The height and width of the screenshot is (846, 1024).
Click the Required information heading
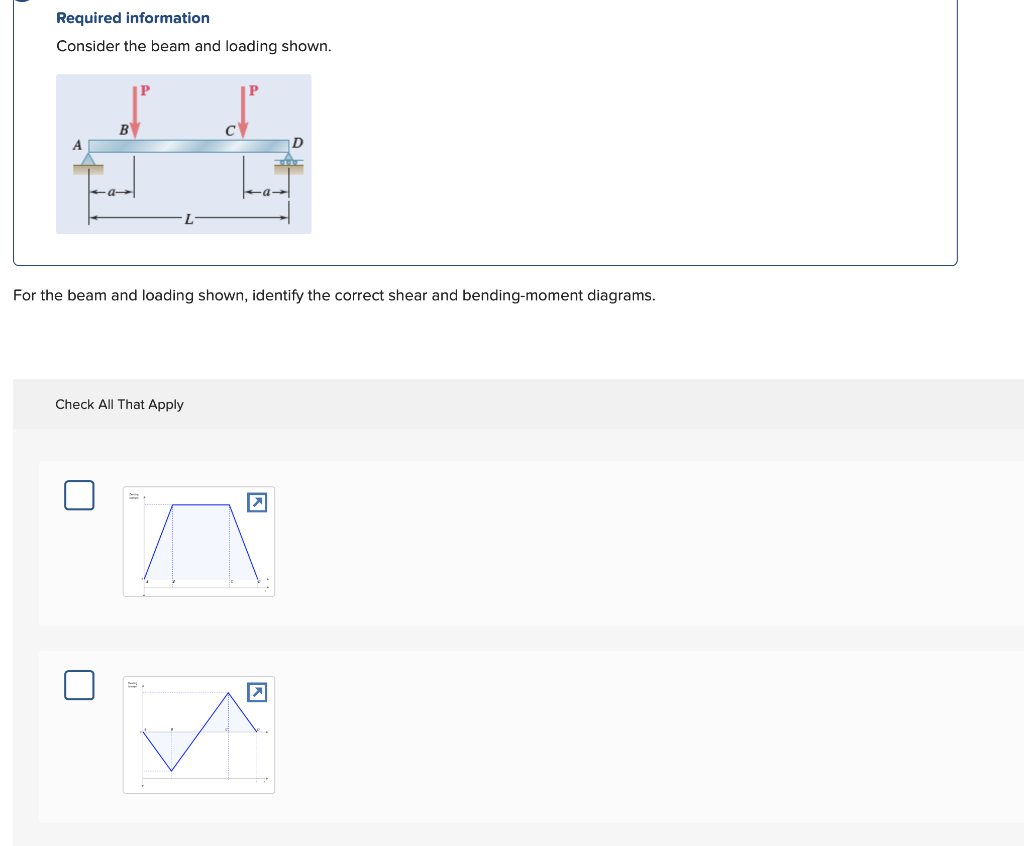133,18
